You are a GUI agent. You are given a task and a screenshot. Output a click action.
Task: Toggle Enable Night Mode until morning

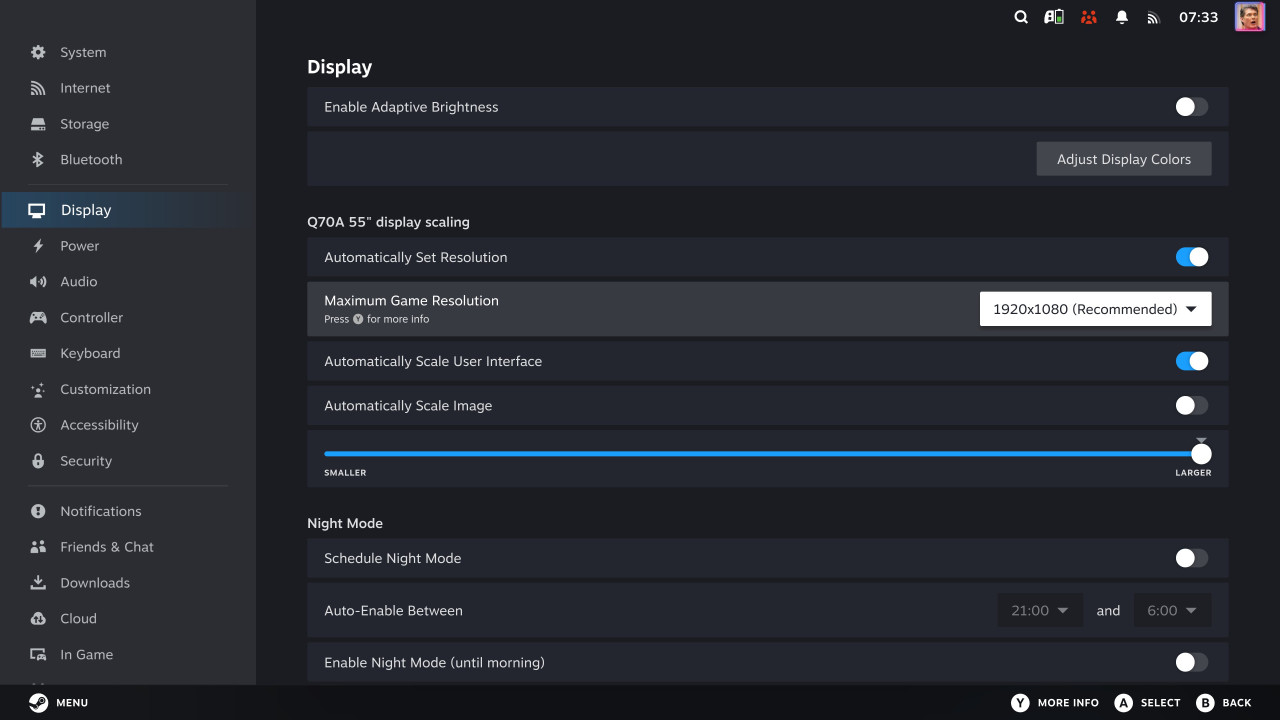(x=1192, y=662)
